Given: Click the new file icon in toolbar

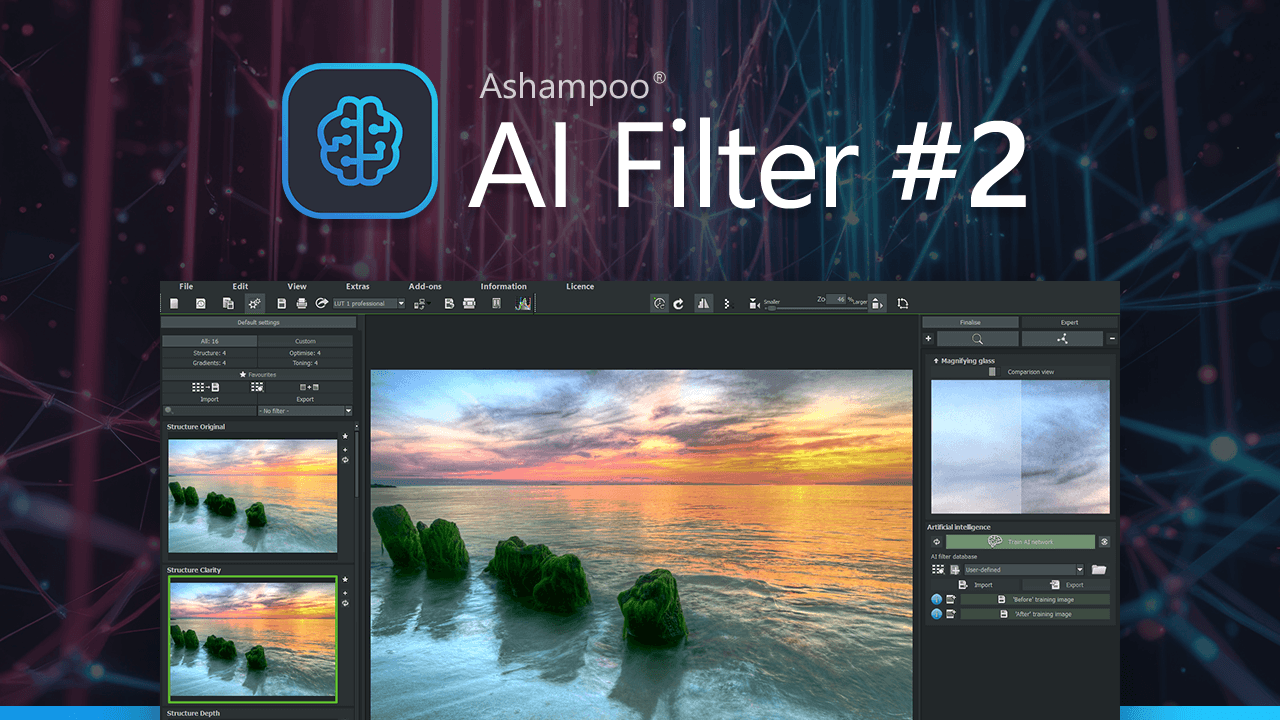Looking at the screenshot, I should pos(174,303).
